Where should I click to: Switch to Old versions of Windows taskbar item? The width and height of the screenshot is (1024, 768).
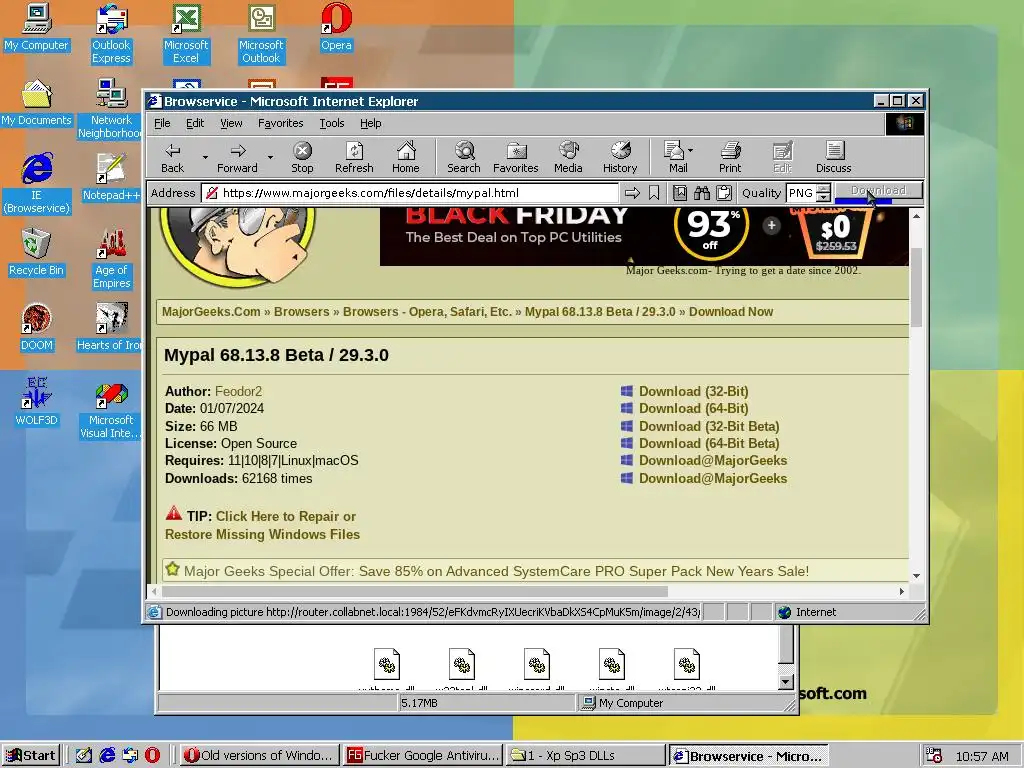pyautogui.click(x=260, y=756)
